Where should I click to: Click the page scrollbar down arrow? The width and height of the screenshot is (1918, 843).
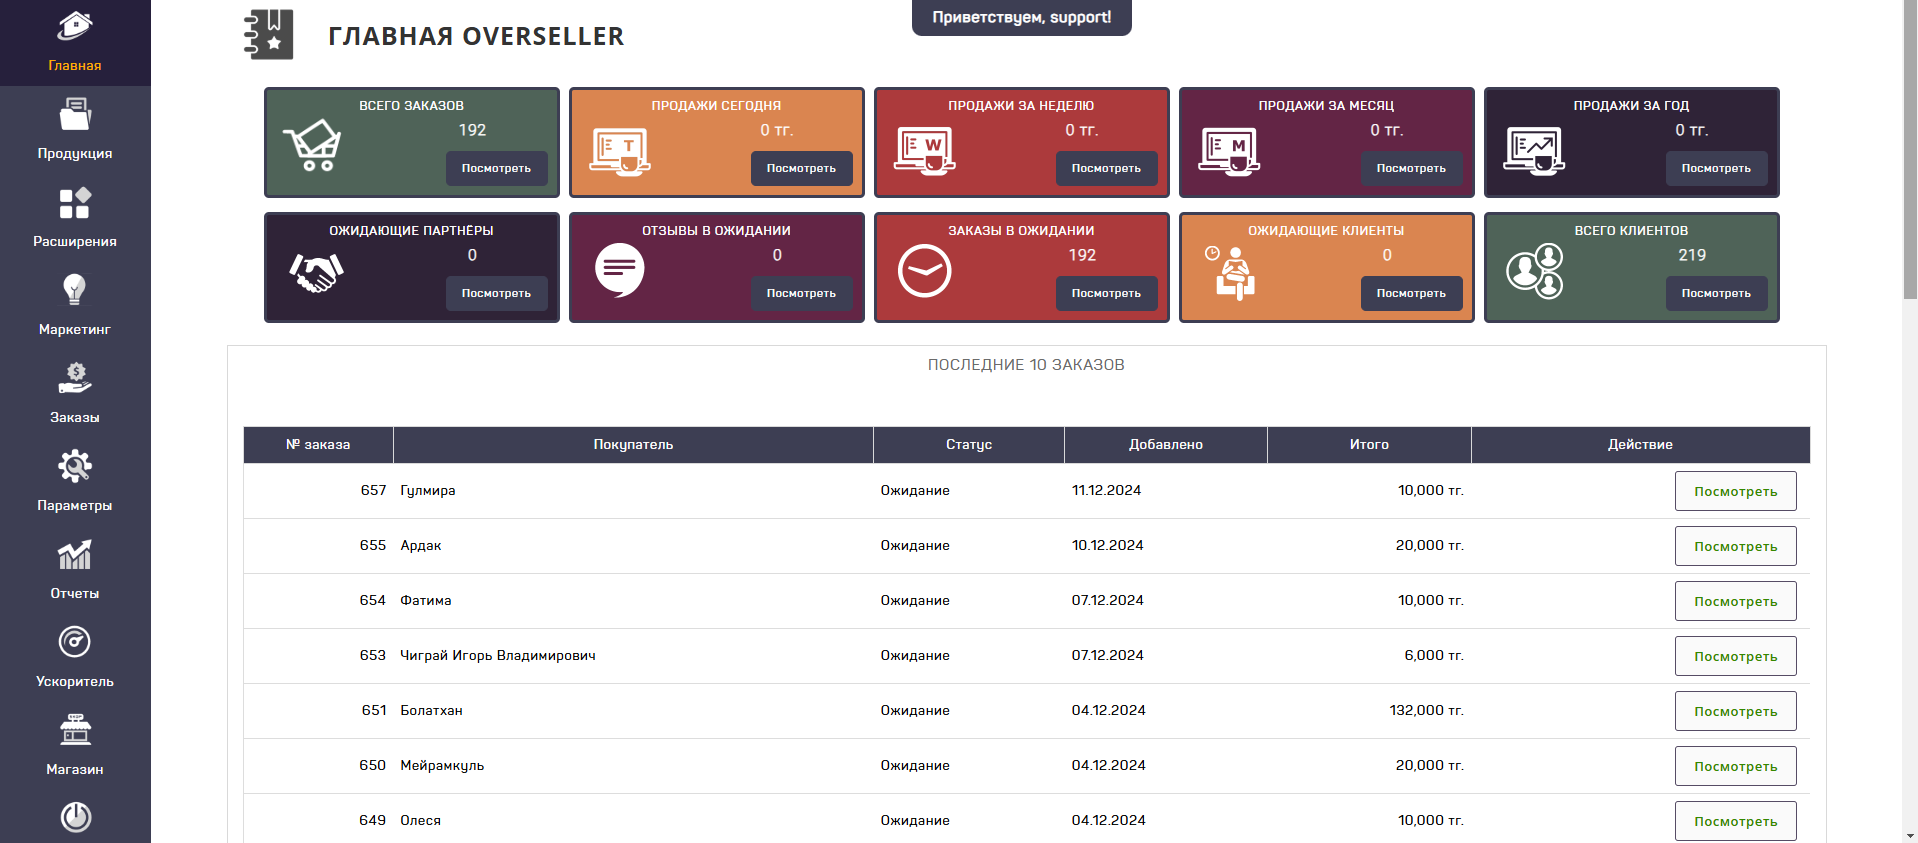point(1910,835)
